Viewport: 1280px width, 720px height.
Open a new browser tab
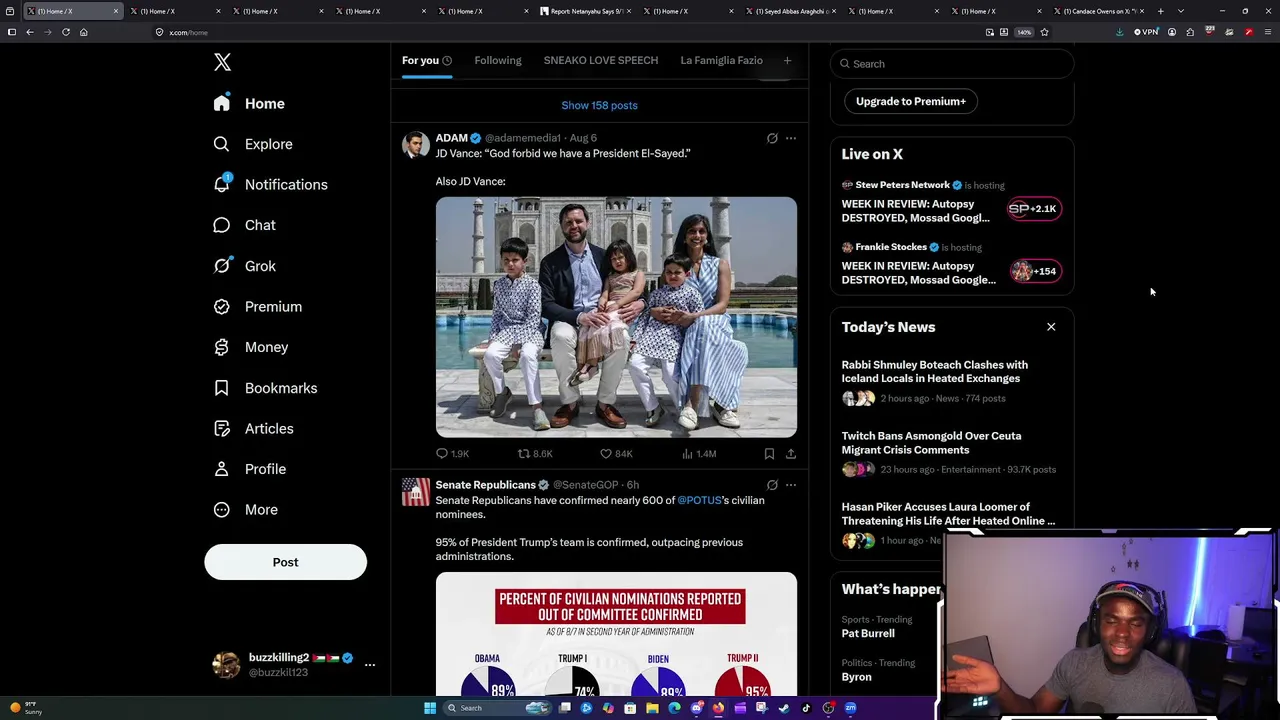pyautogui.click(x=1160, y=11)
